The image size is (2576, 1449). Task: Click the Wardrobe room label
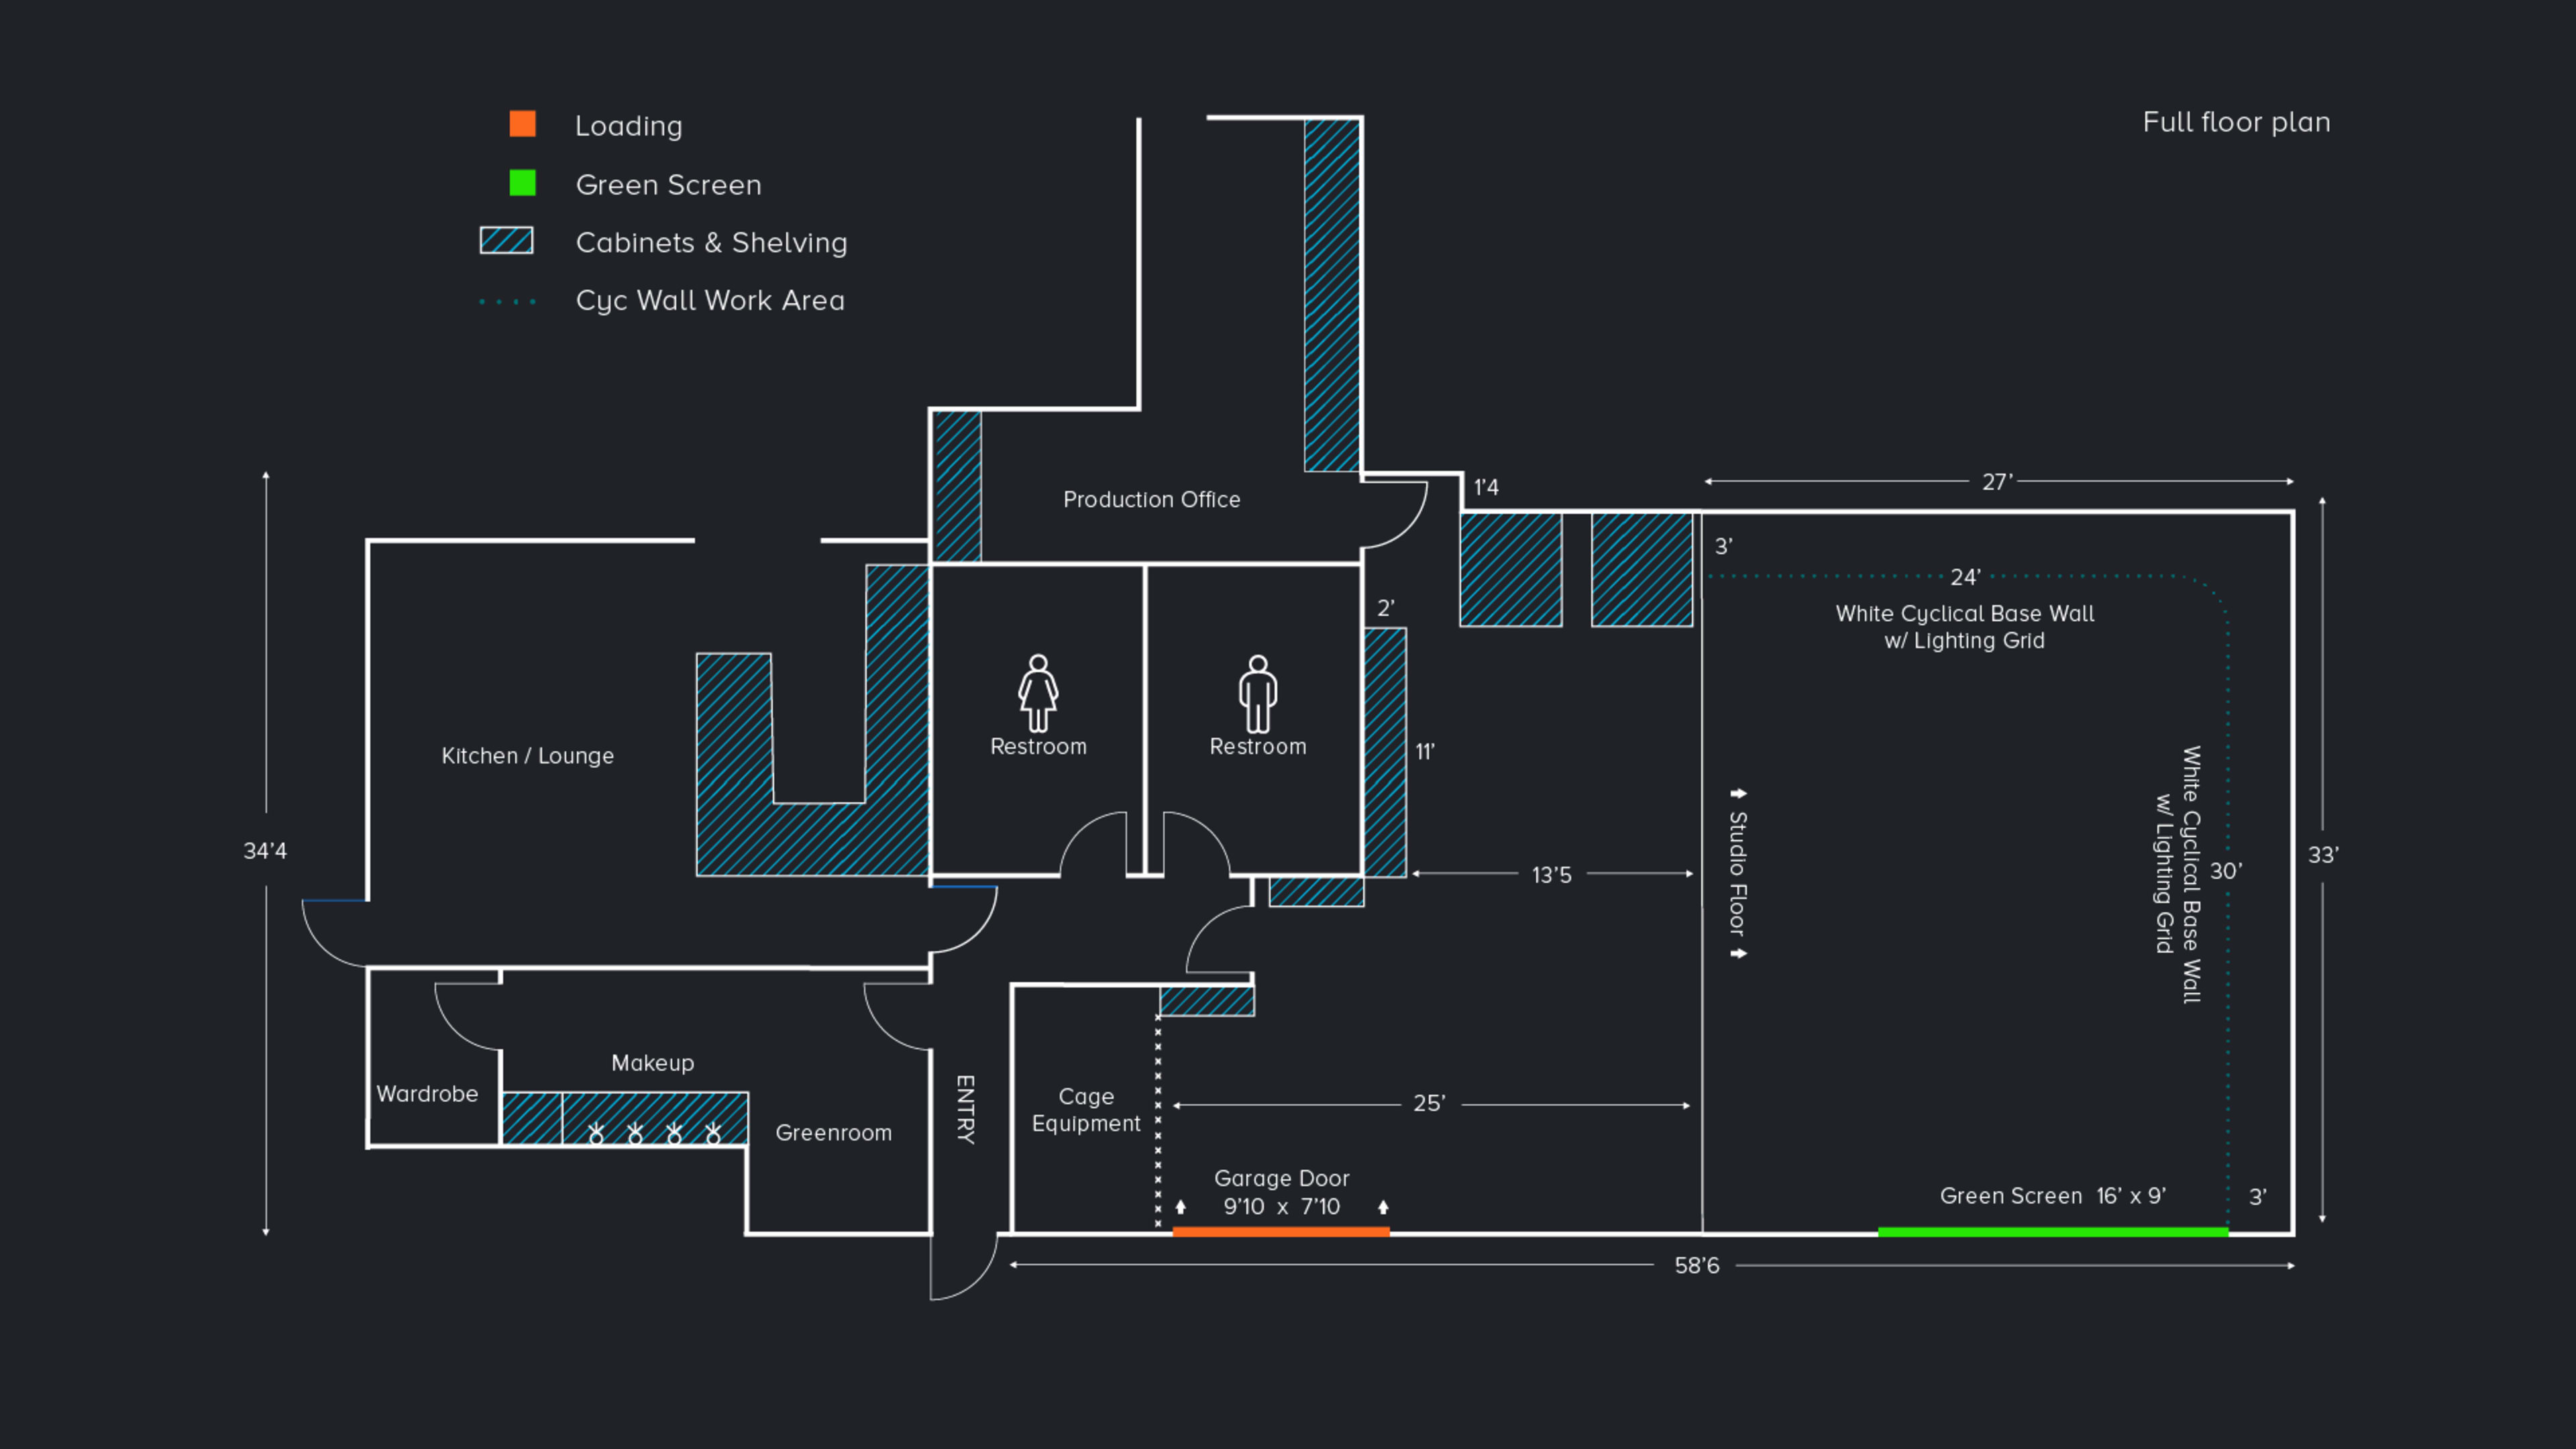tap(427, 1094)
